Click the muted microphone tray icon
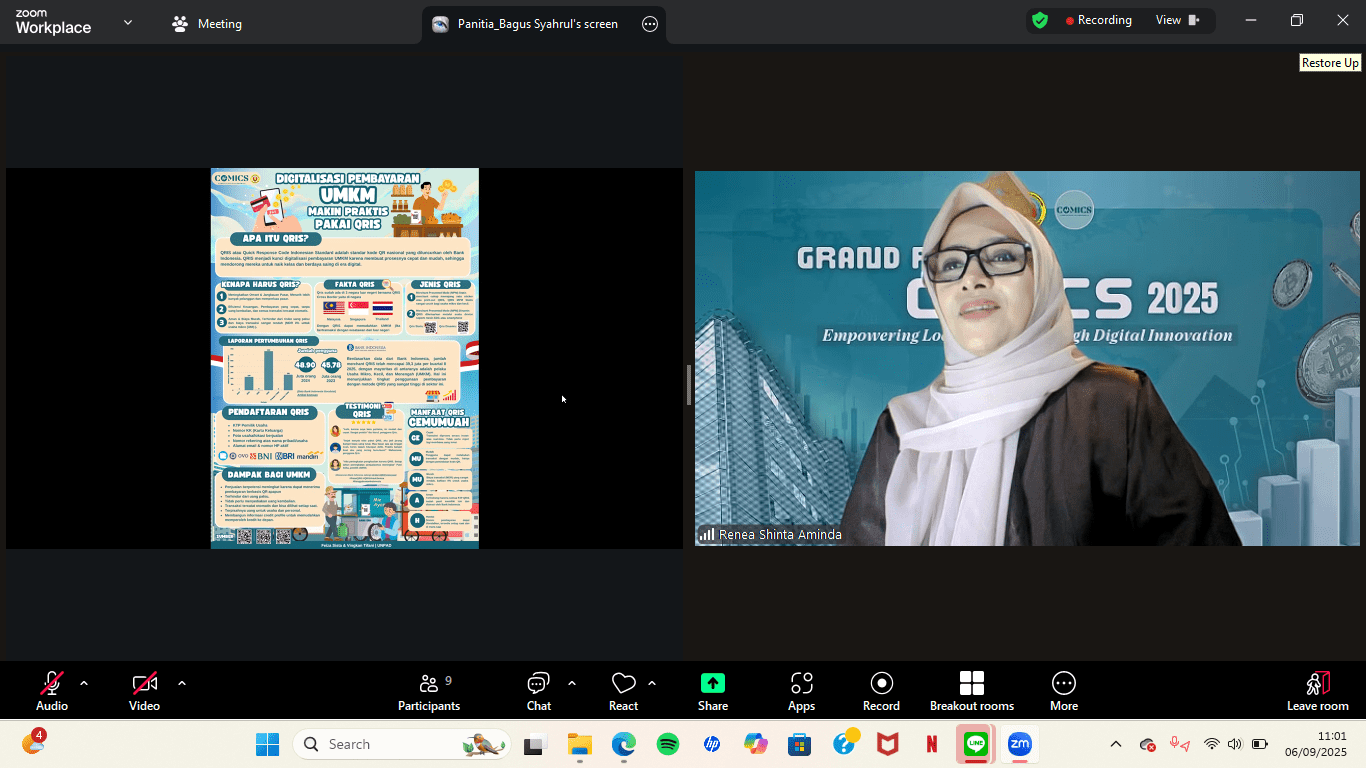 click(x=1180, y=744)
